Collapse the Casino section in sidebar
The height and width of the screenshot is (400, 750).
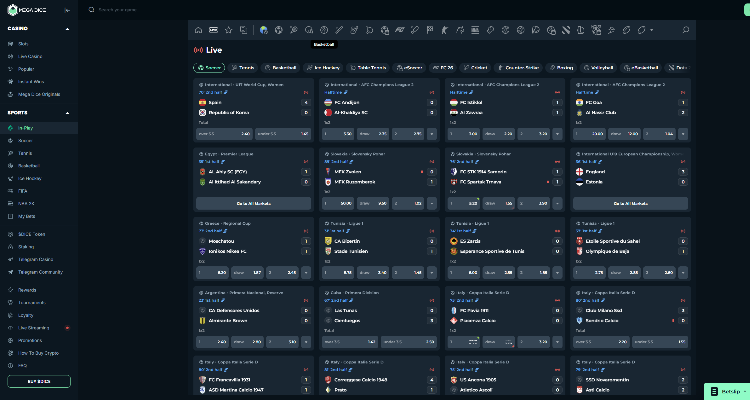point(68,29)
